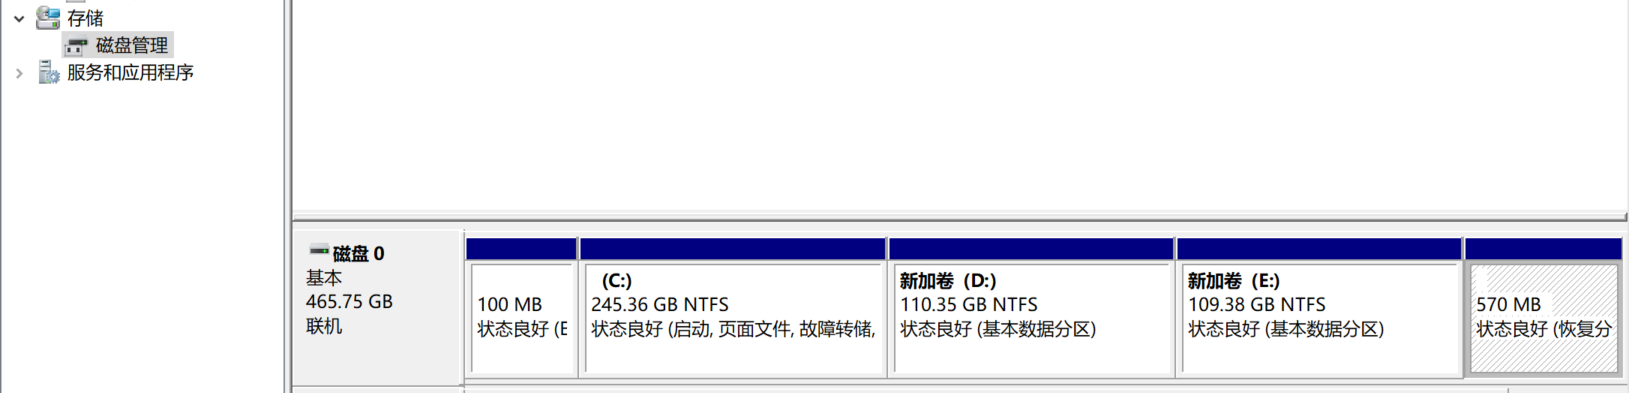Image resolution: width=1630 pixels, height=393 pixels.
Task: Click the blue bar above E: partition
Action: 1320,249
